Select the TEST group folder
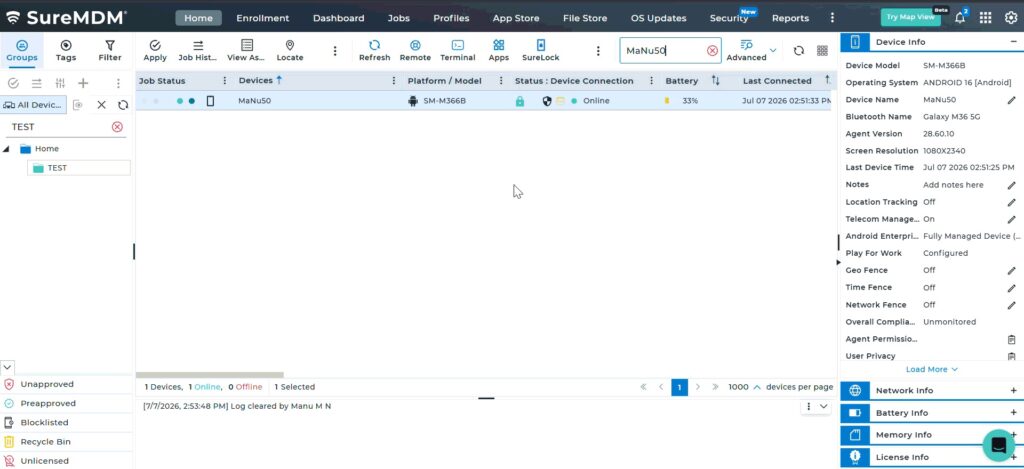The image size is (1024, 469). click(79, 168)
